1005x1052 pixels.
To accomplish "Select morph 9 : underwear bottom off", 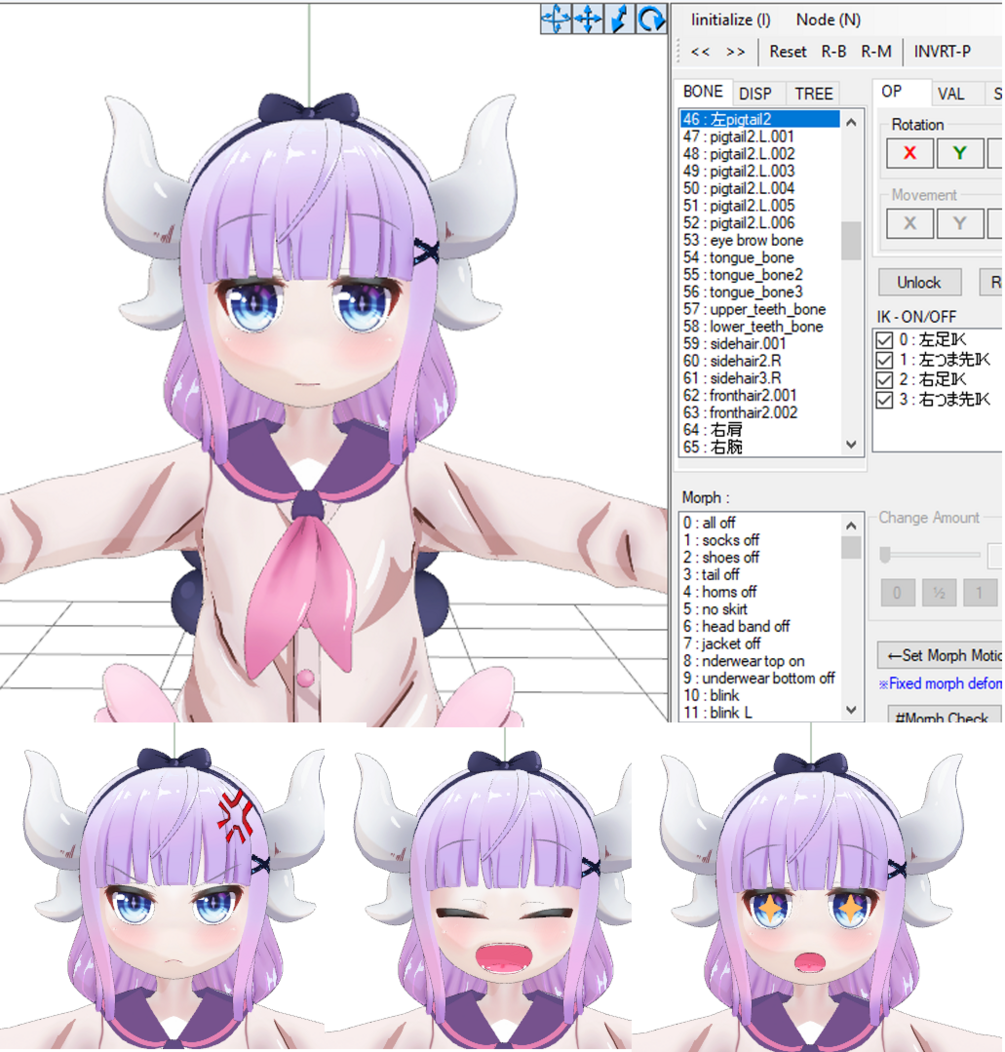I will click(759, 678).
